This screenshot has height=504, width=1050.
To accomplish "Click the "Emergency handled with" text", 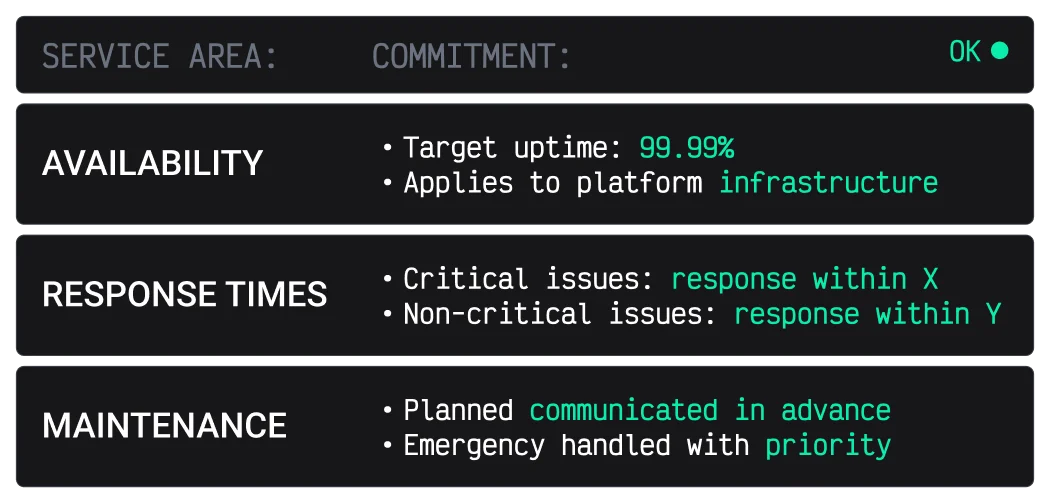I will click(x=576, y=445).
